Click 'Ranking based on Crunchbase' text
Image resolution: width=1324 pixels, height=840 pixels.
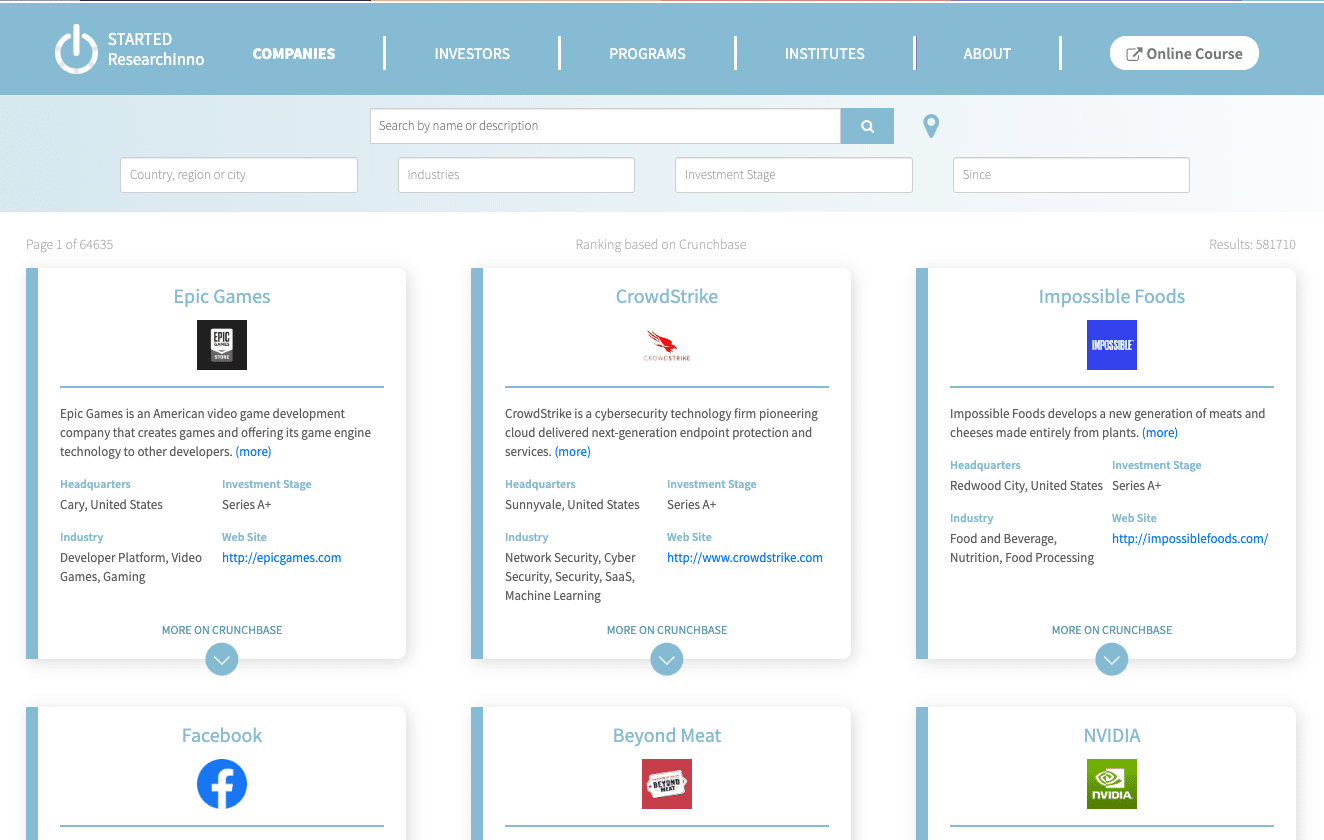point(661,245)
